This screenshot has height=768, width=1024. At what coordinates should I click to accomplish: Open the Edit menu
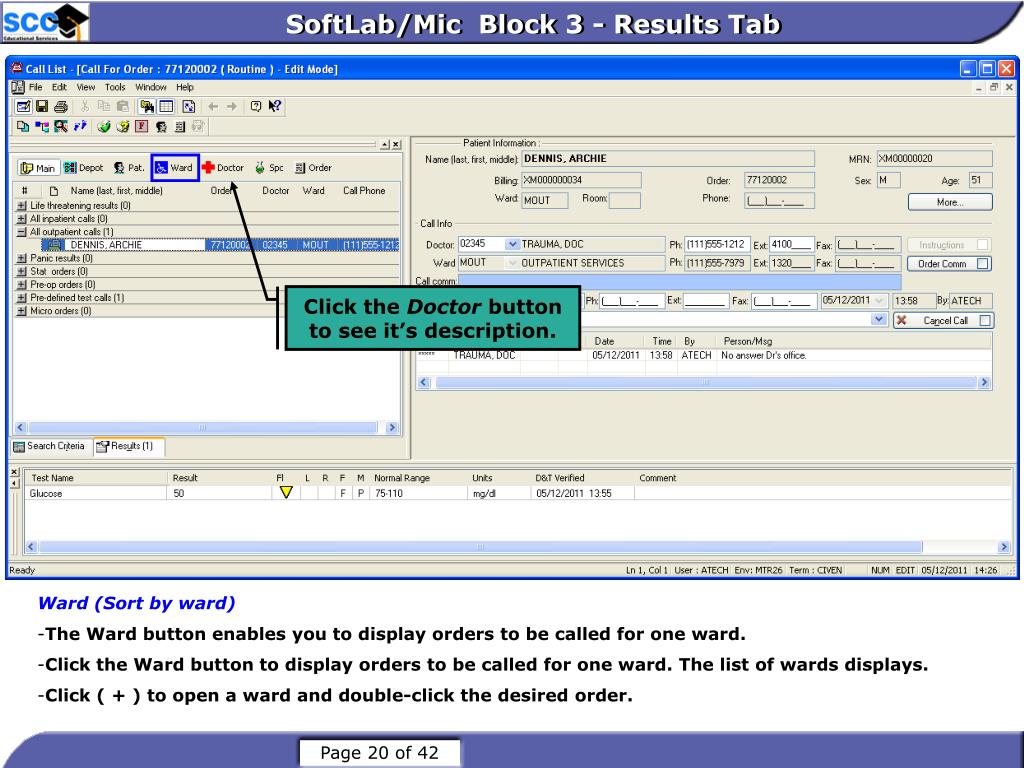click(59, 87)
